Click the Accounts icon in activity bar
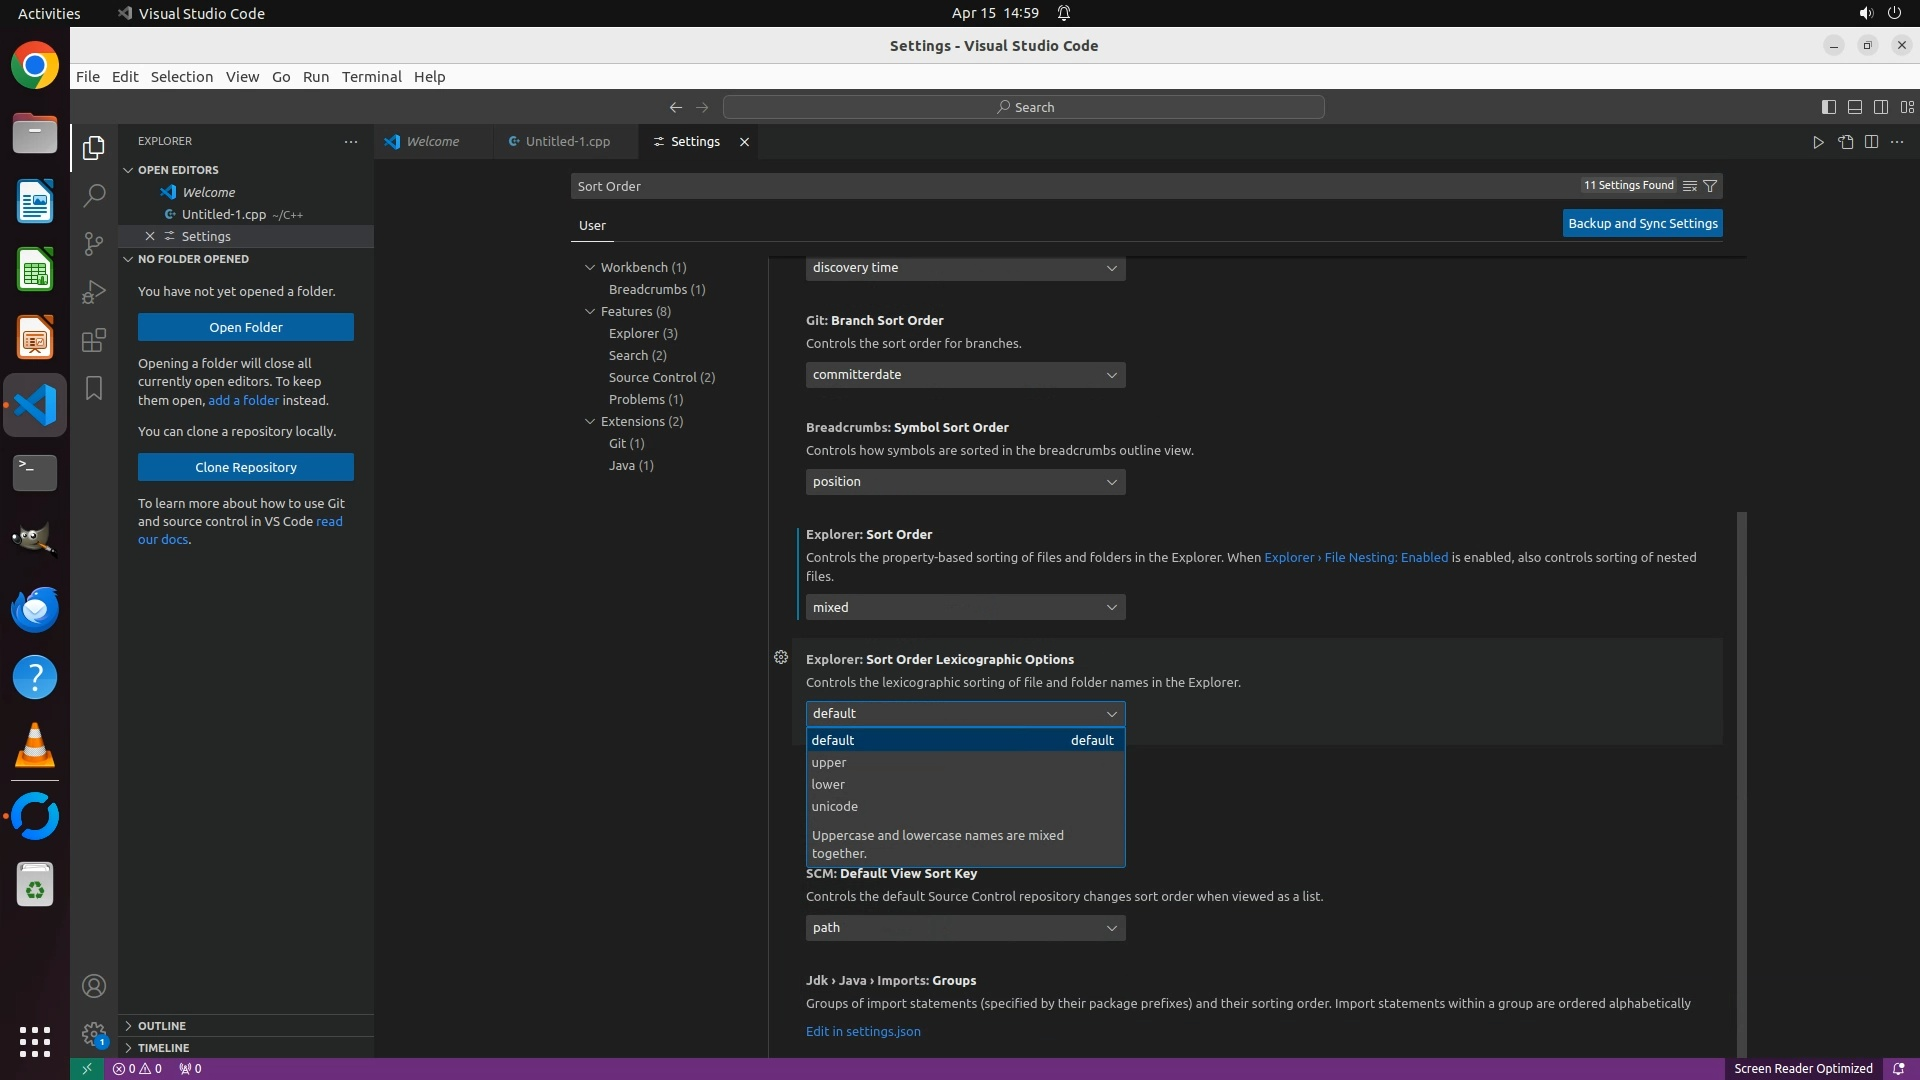 94,986
